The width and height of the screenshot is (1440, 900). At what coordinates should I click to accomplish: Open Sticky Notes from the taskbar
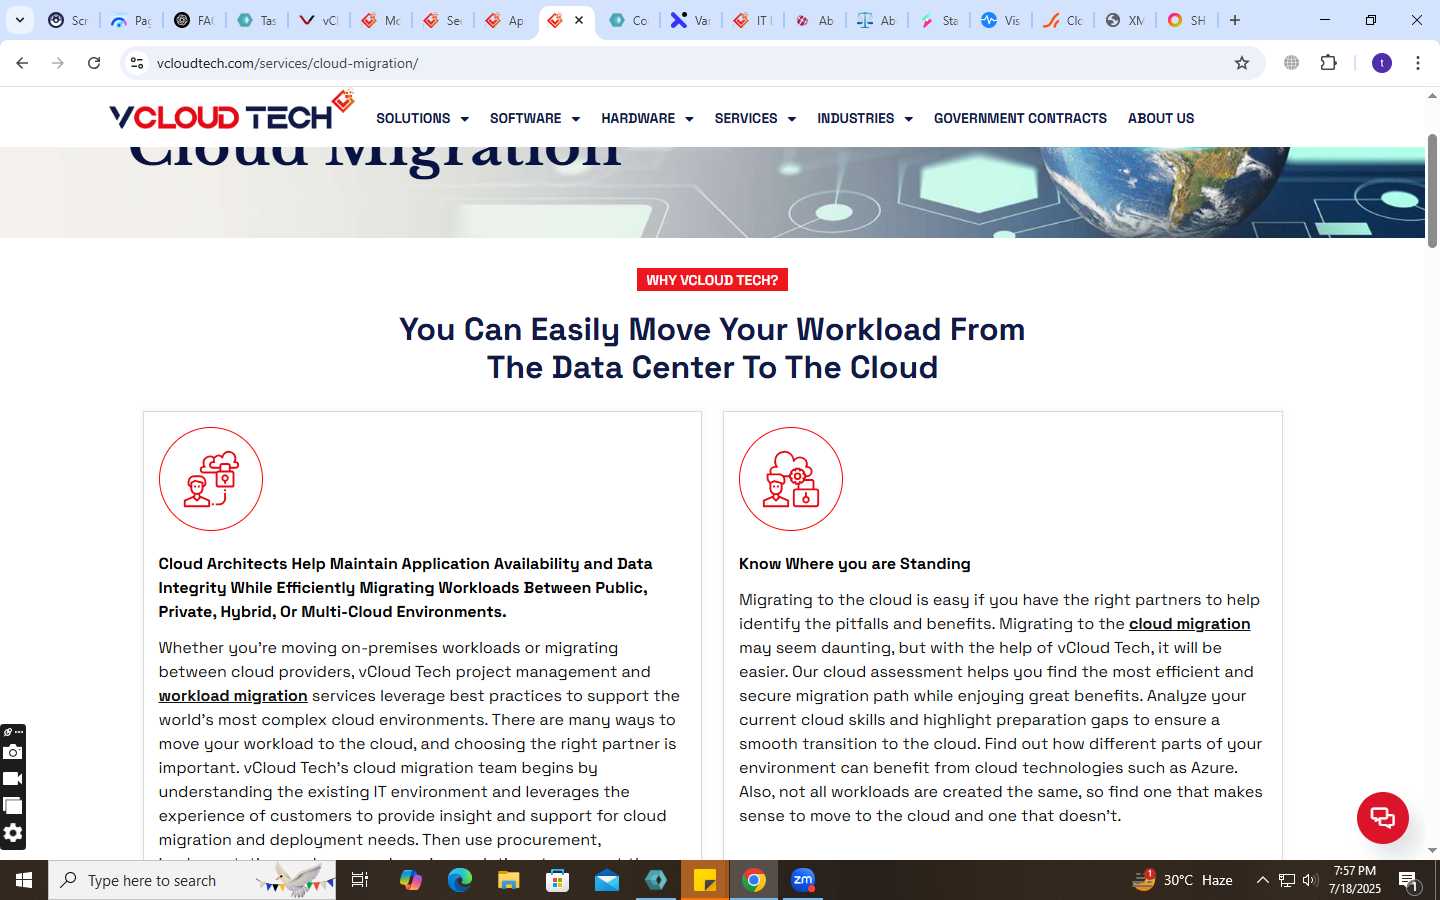pyautogui.click(x=705, y=880)
